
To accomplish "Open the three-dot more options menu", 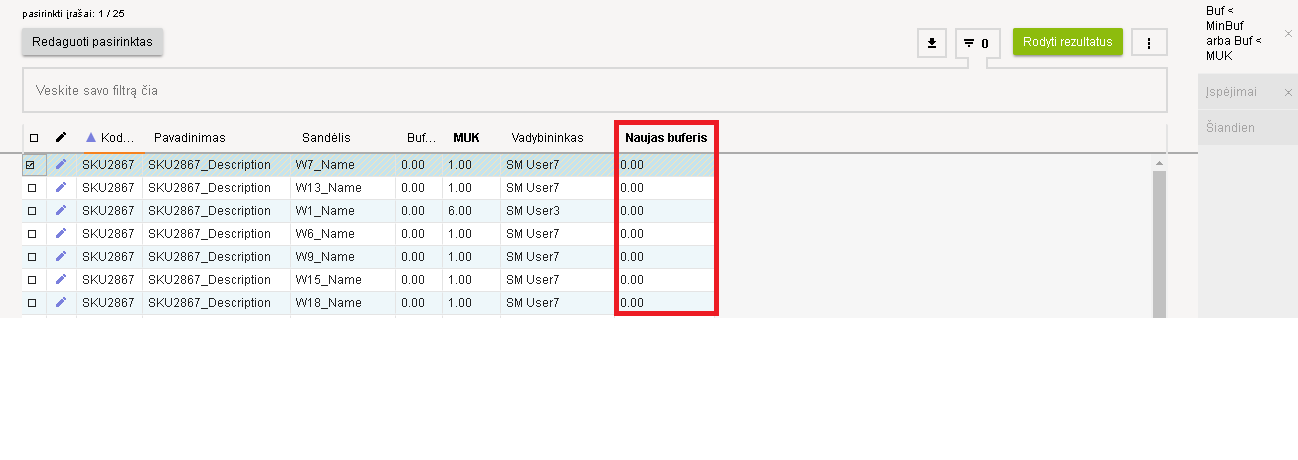I will [1149, 43].
